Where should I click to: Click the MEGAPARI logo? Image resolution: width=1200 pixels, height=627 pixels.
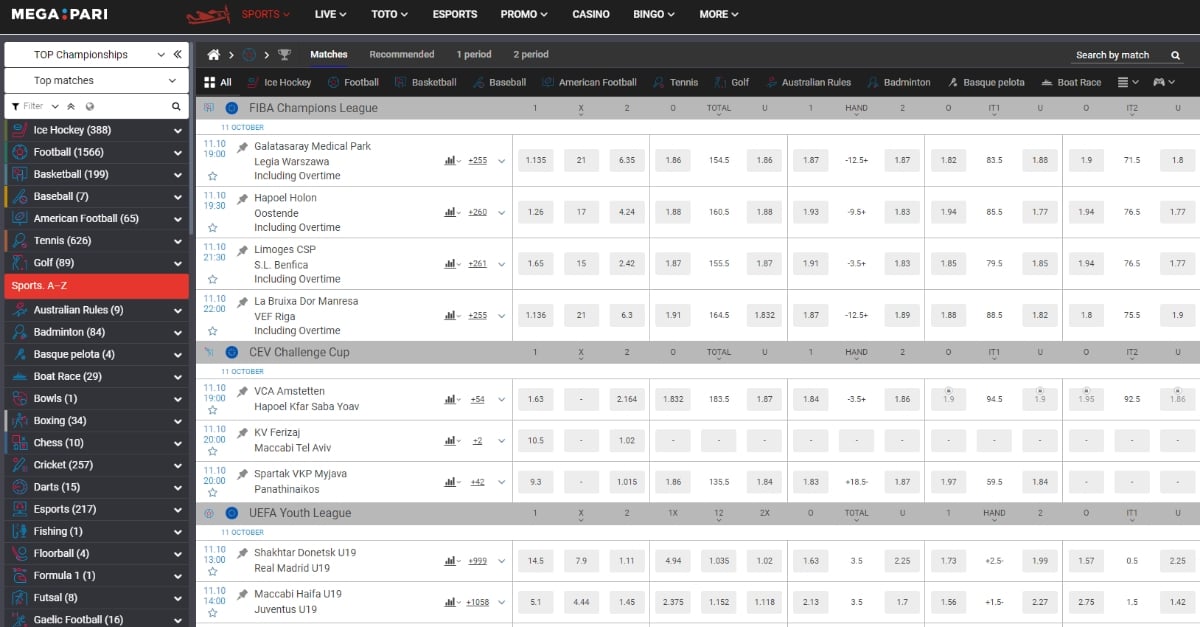click(x=60, y=15)
